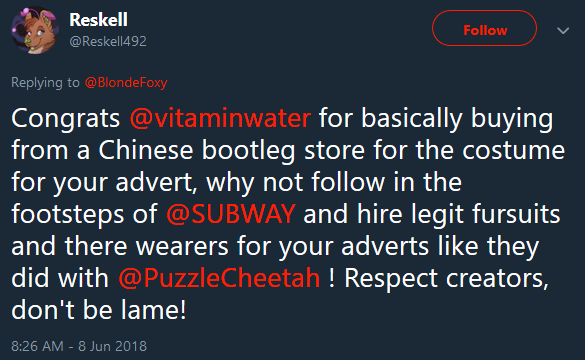Open the Reskell display name profile
585x360 pixels.
(x=98, y=20)
